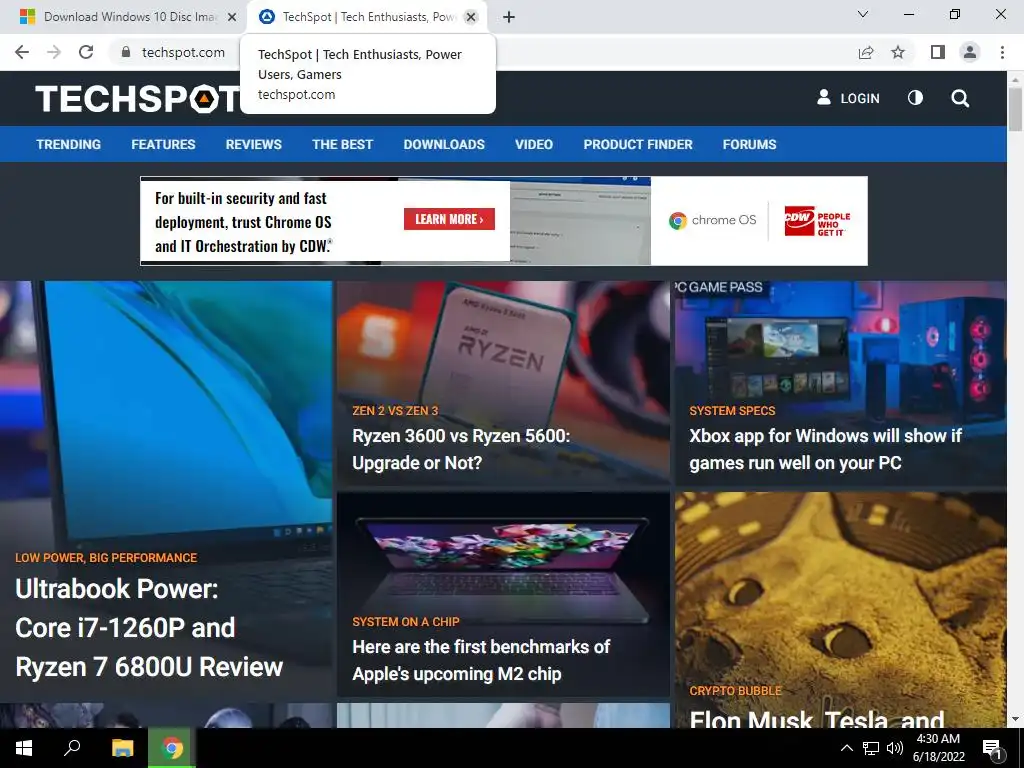The height and width of the screenshot is (768, 1024).
Task: Click LOW POWER, BIG PERFORMANCE label
Action: (106, 558)
